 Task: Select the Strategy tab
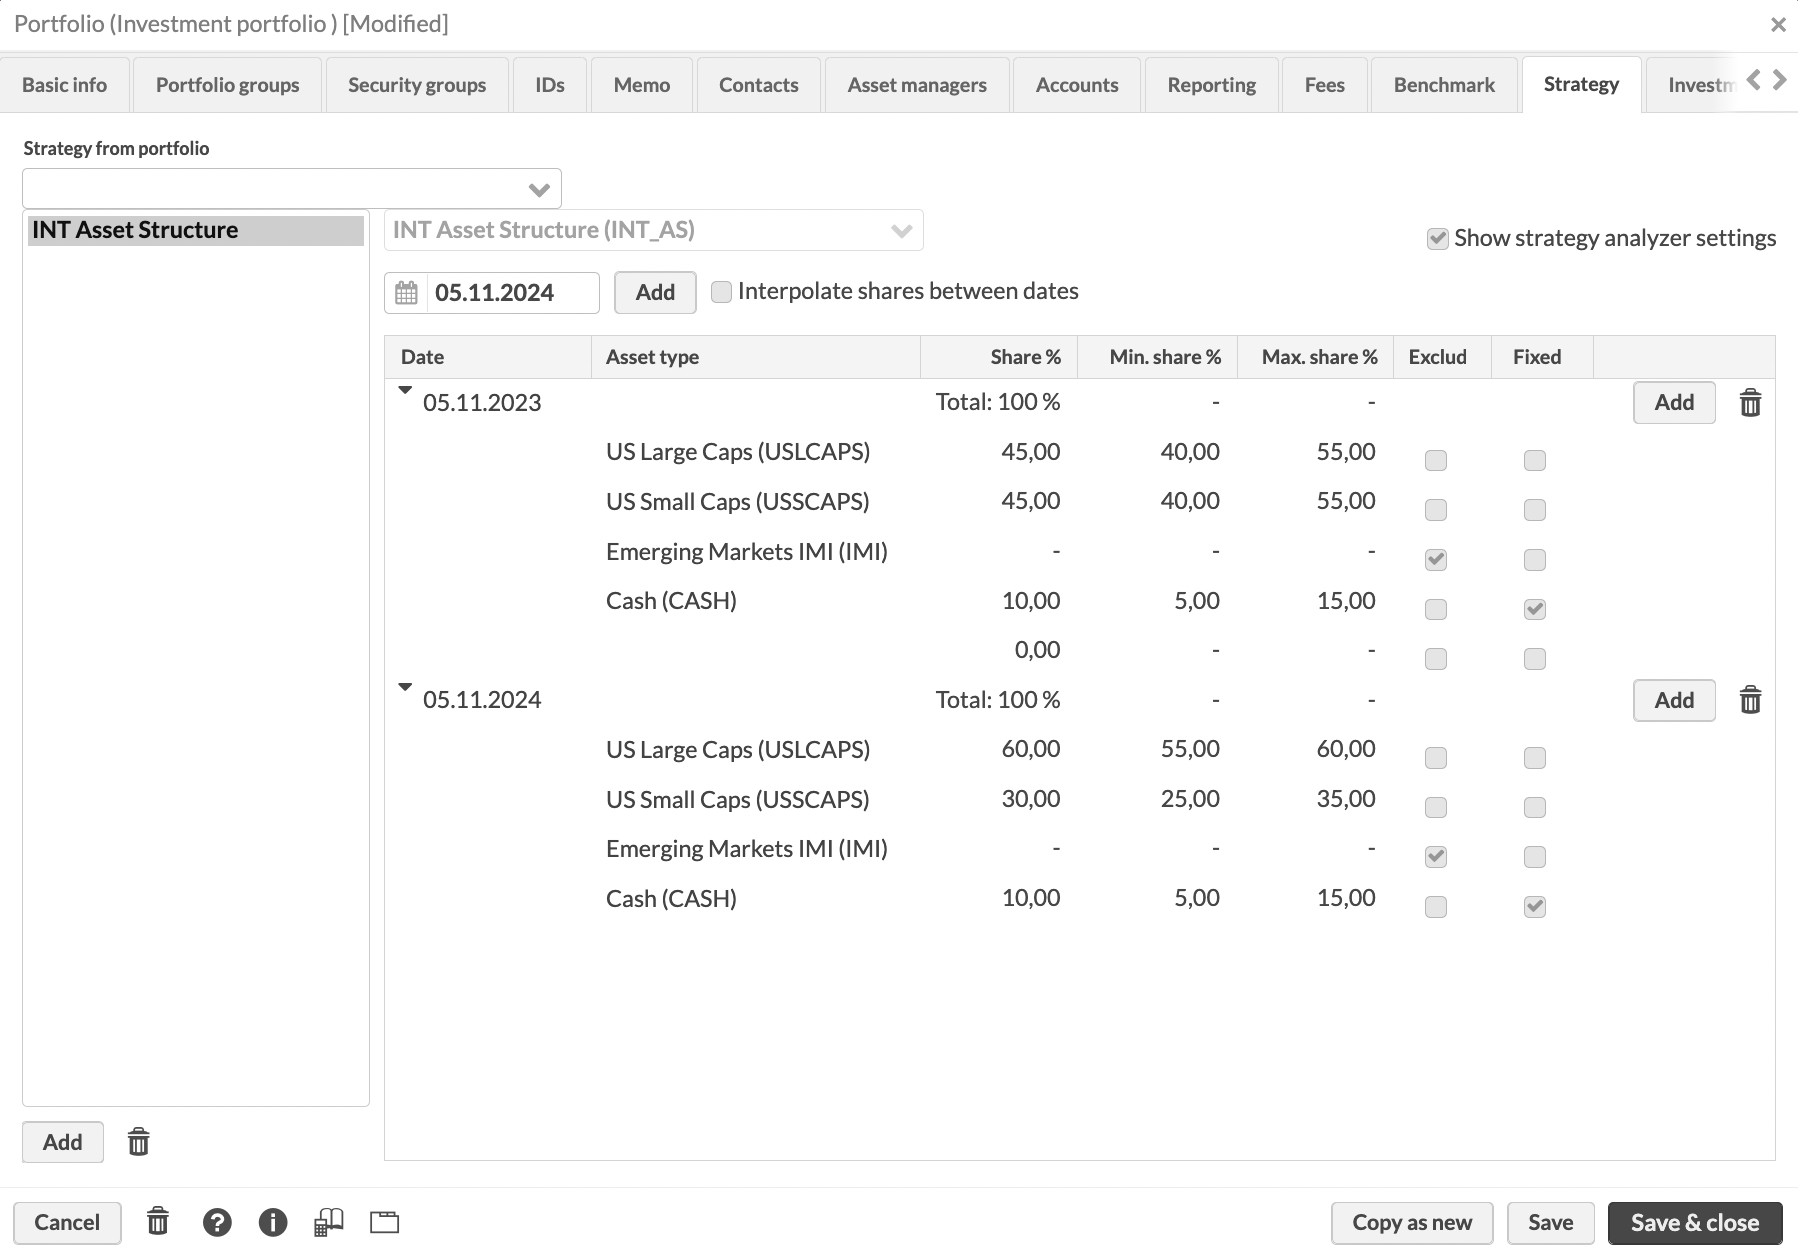click(1581, 84)
